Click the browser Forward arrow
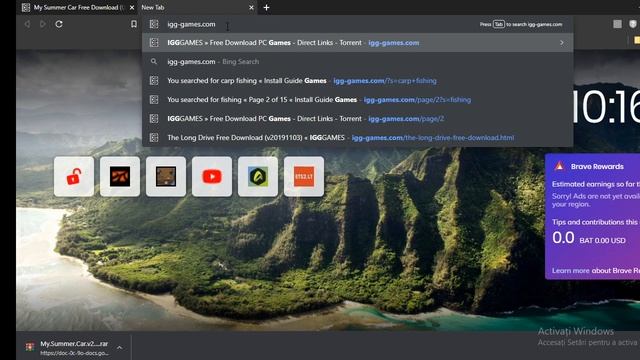Image resolution: width=640 pixels, height=360 pixels. pos(42,24)
